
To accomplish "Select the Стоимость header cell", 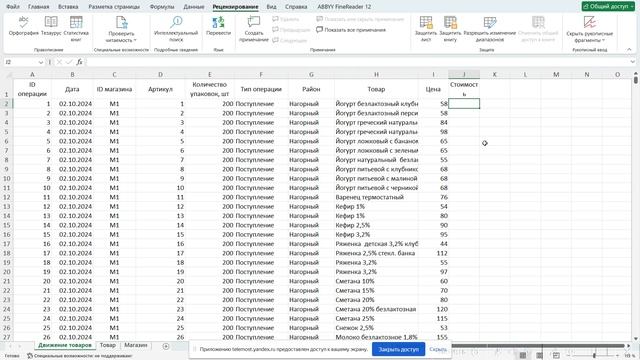I will [x=464, y=89].
